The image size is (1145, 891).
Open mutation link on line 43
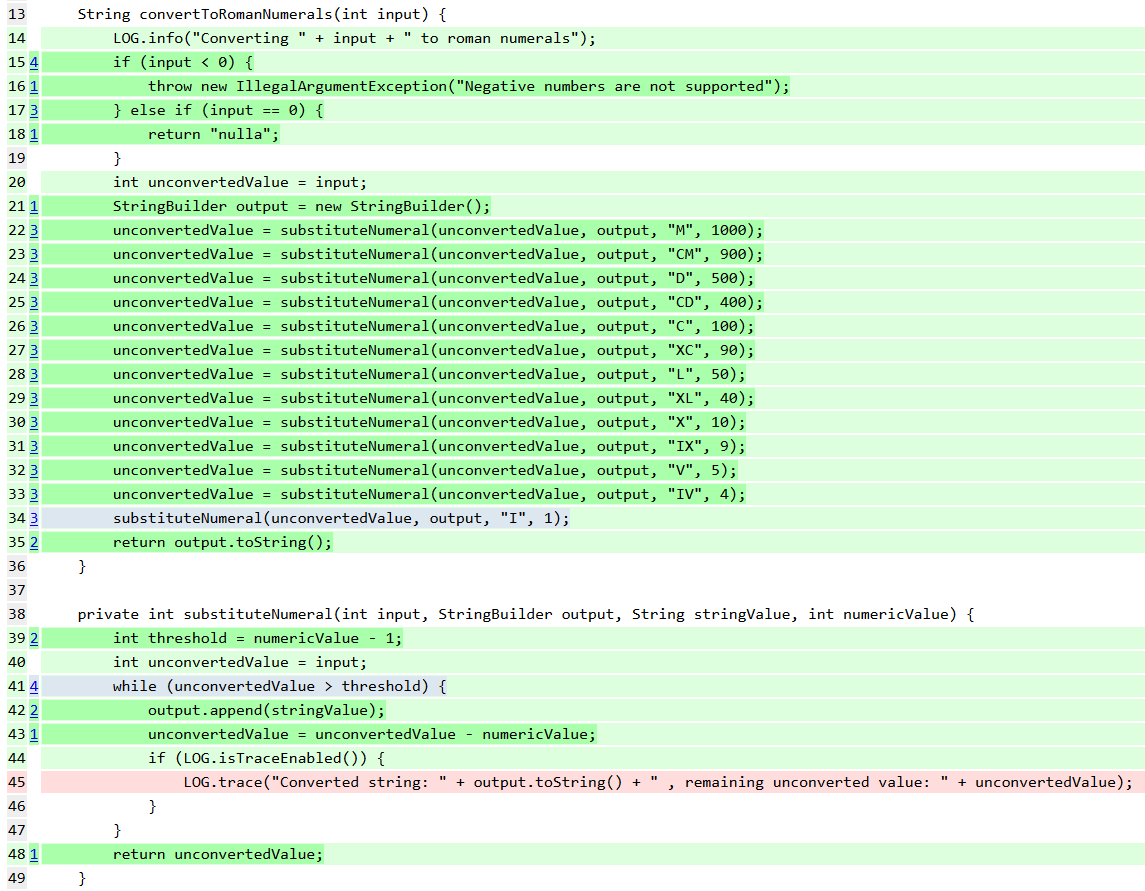click(x=34, y=734)
